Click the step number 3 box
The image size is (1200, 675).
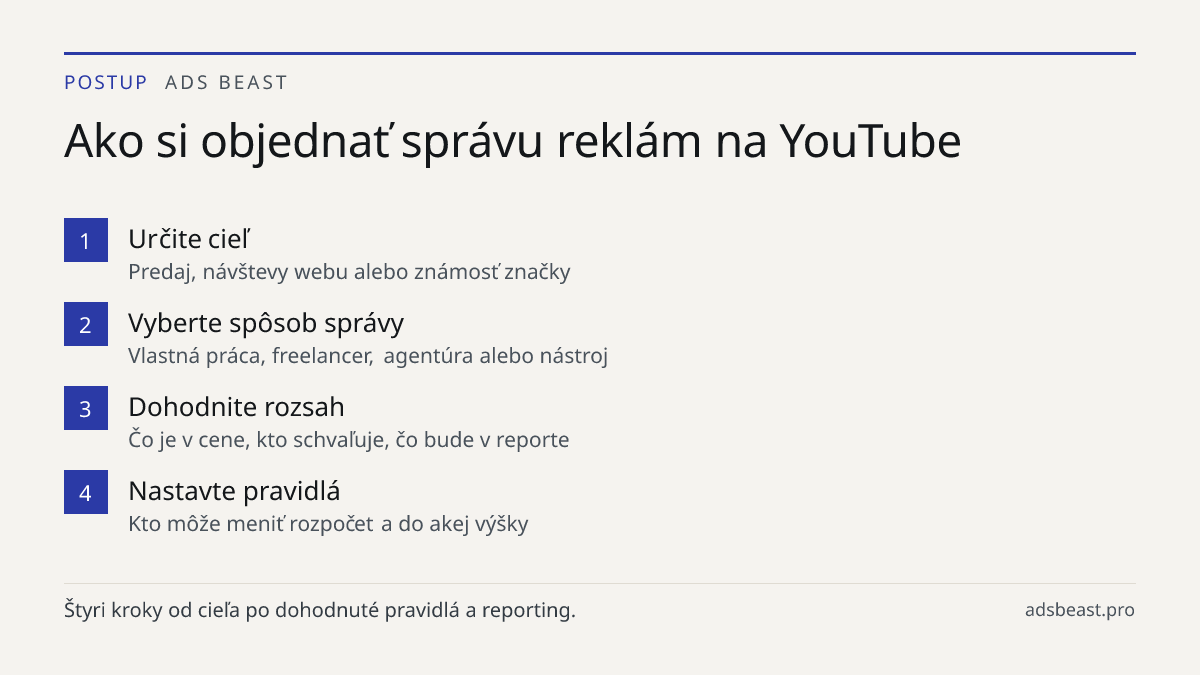[x=86, y=408]
